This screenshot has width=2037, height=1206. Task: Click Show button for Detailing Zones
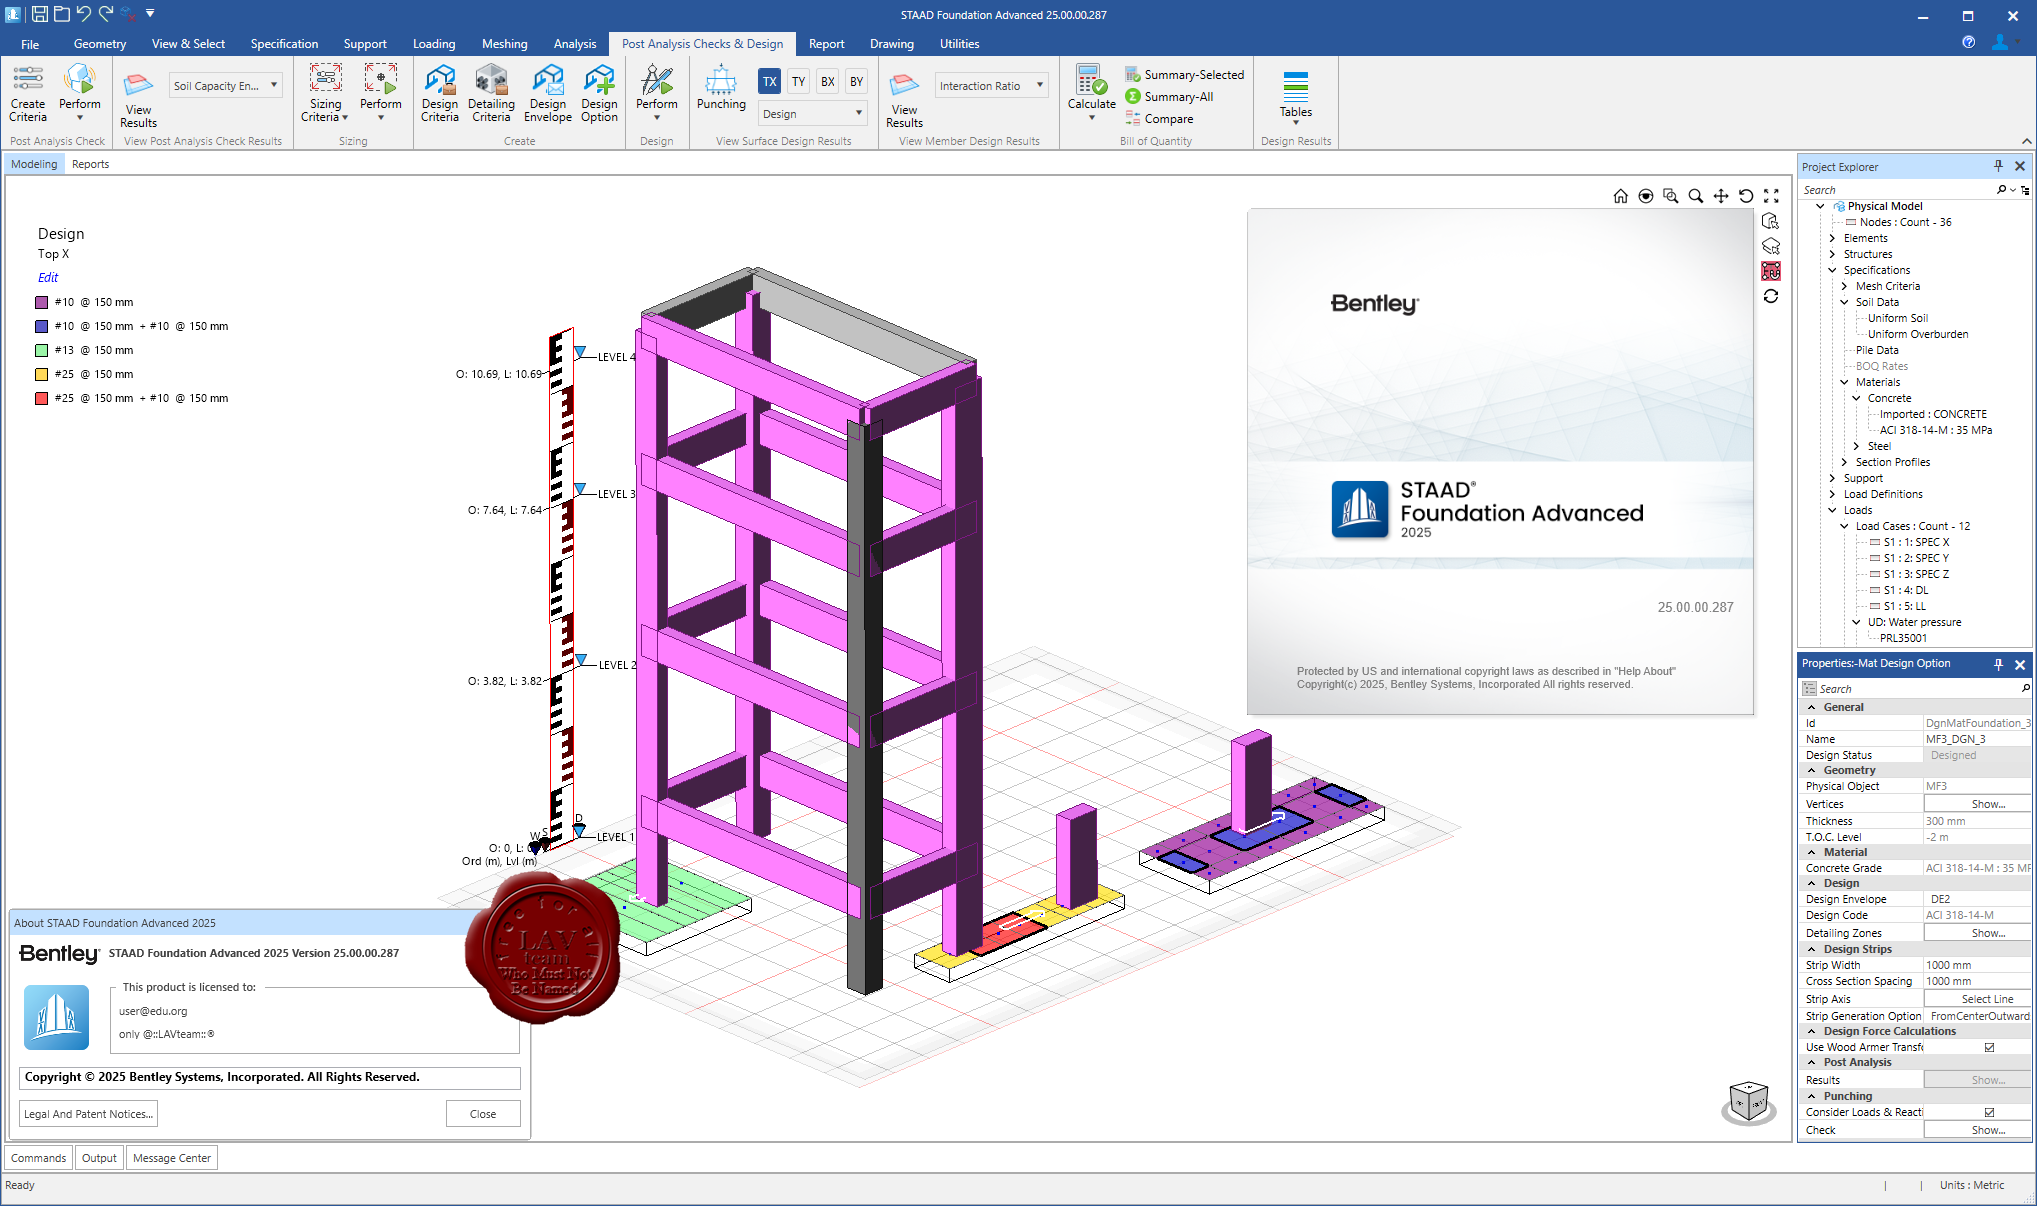pyautogui.click(x=1977, y=933)
